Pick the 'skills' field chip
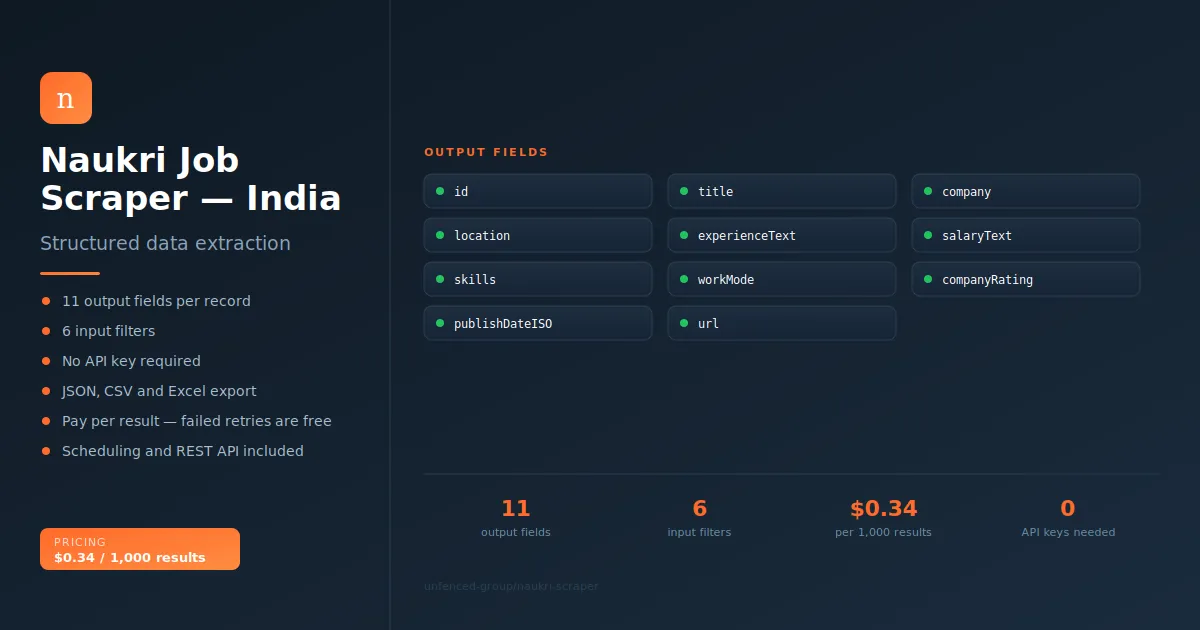 pos(538,279)
